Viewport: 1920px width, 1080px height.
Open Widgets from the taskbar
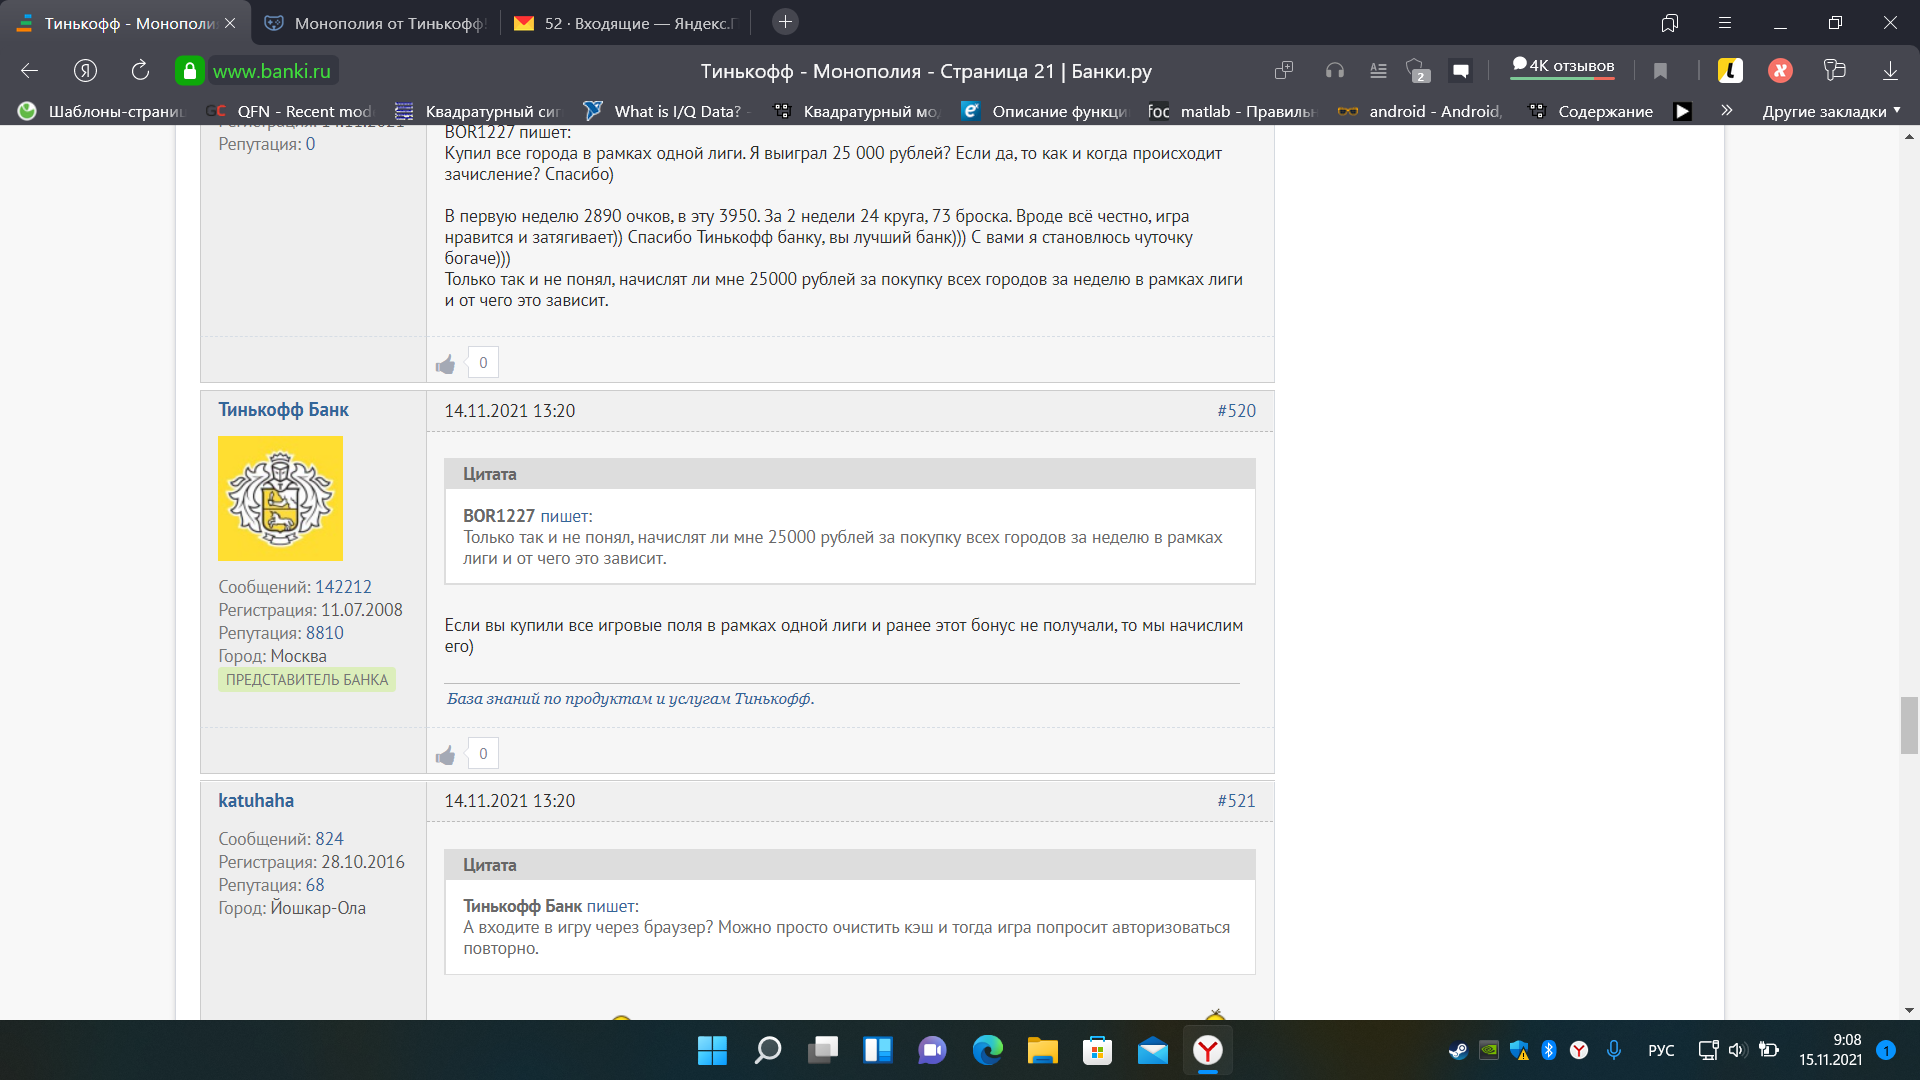coord(877,1050)
